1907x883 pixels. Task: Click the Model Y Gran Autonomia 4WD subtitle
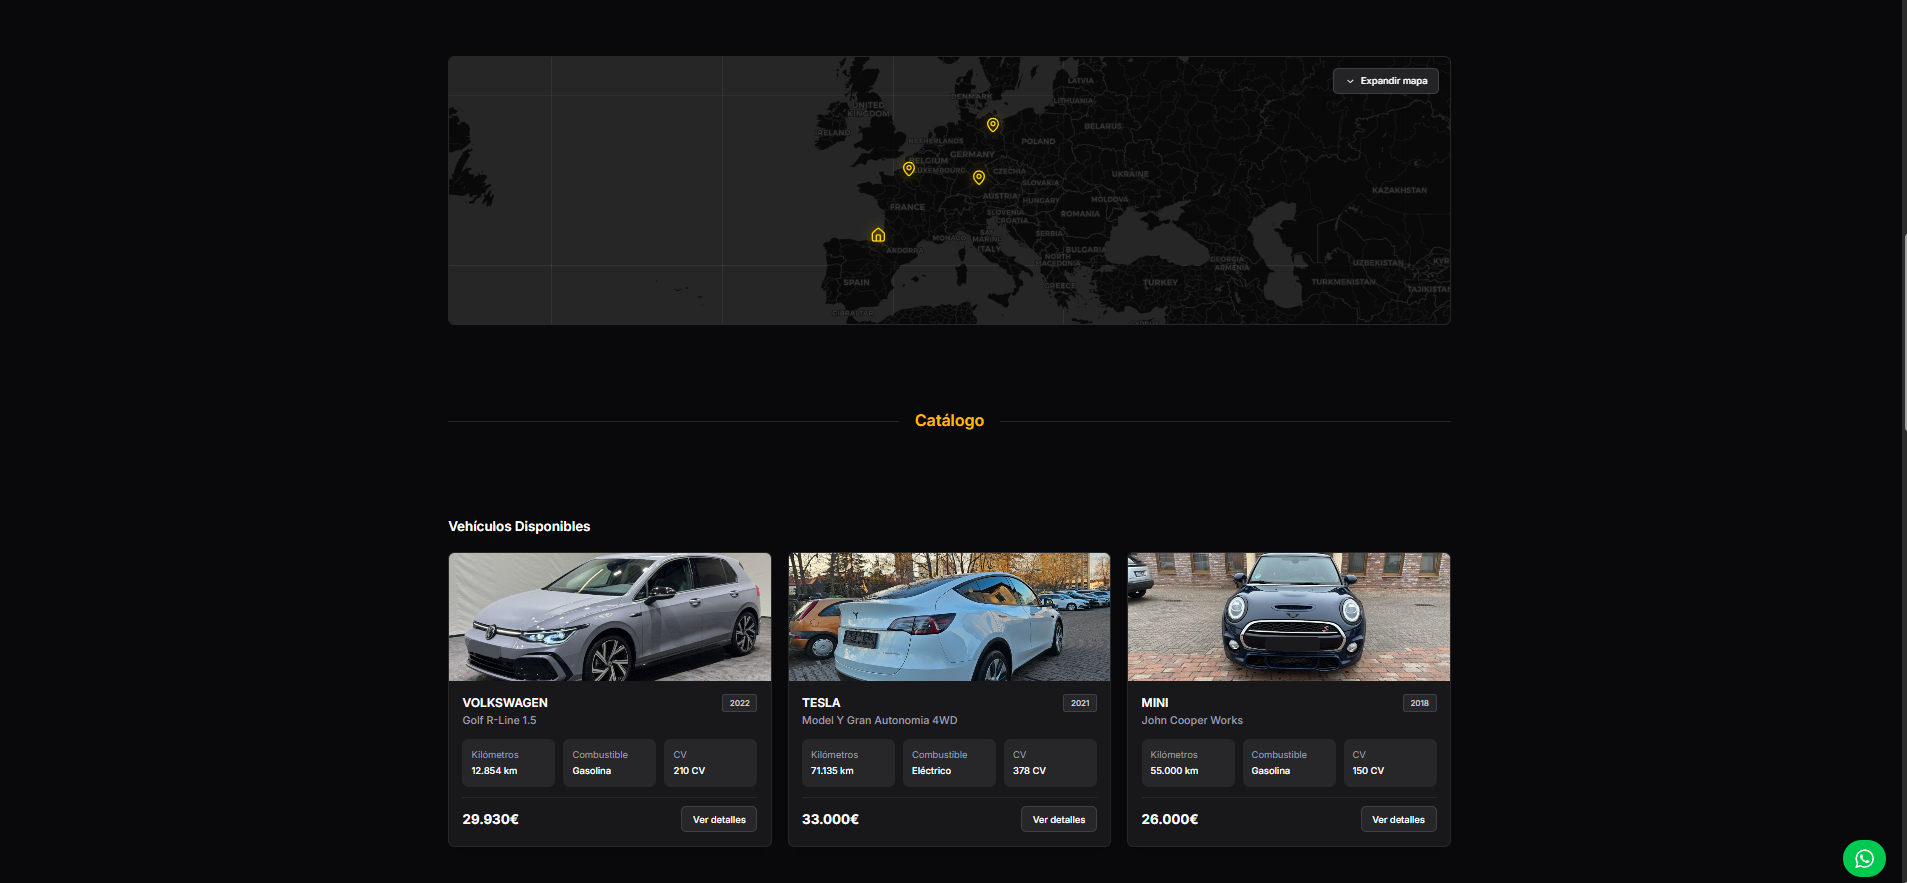(x=880, y=720)
